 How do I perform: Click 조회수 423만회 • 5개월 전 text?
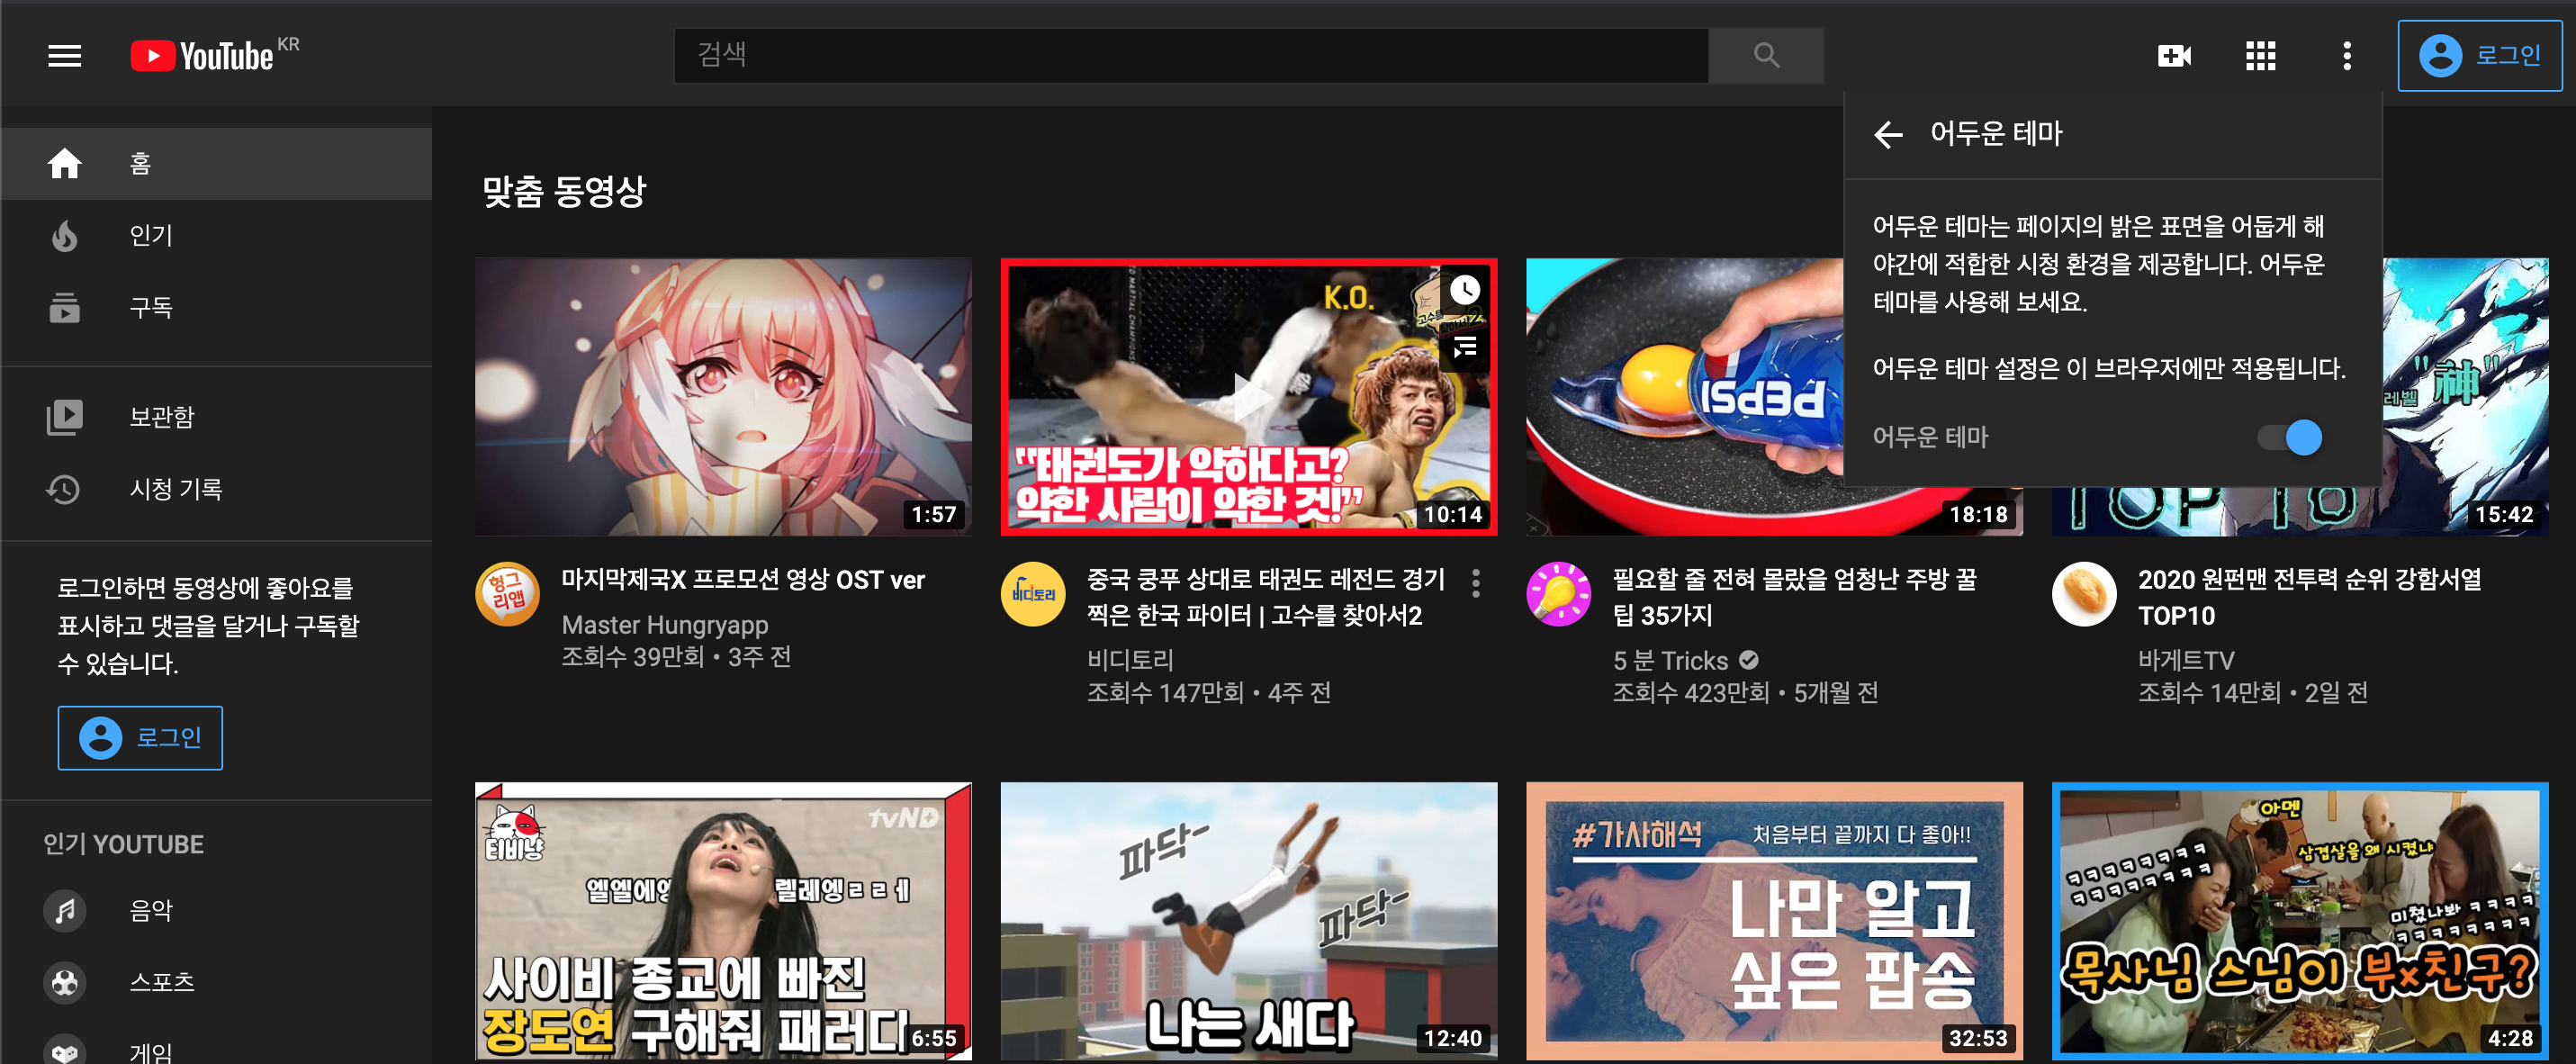tap(1745, 693)
